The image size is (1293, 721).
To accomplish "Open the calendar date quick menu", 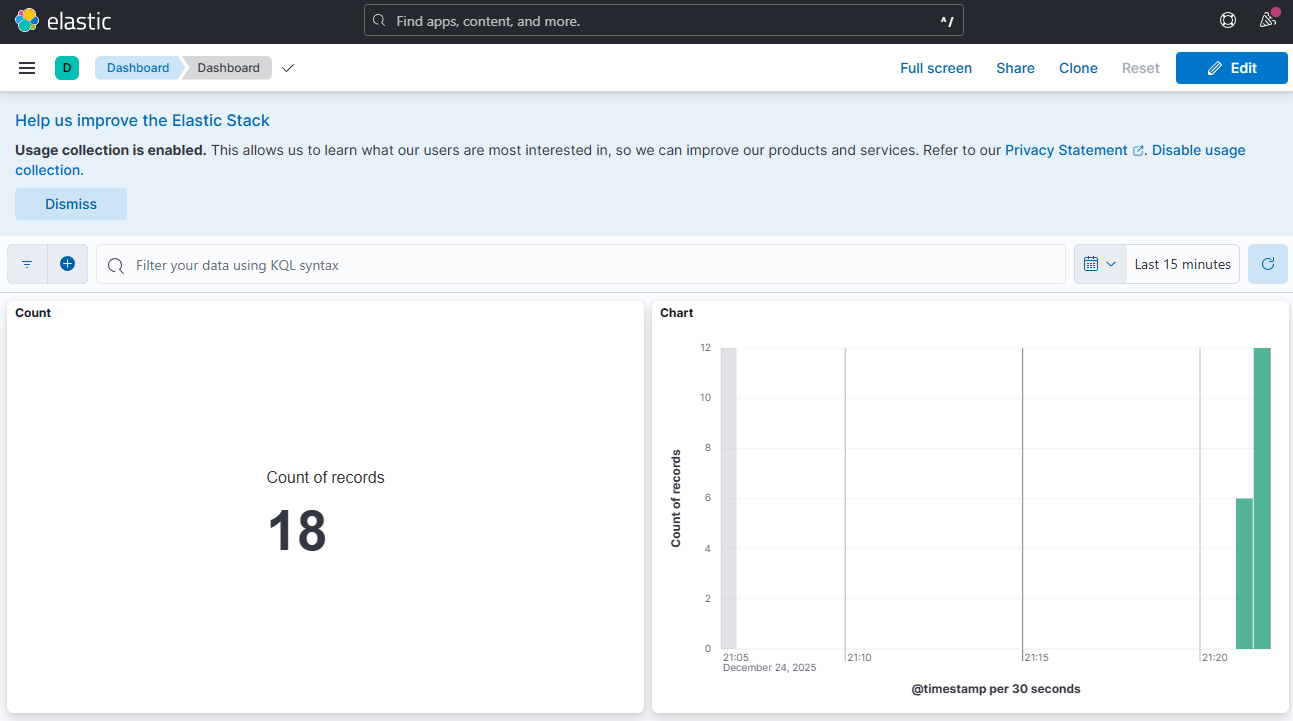I will tap(1099, 264).
